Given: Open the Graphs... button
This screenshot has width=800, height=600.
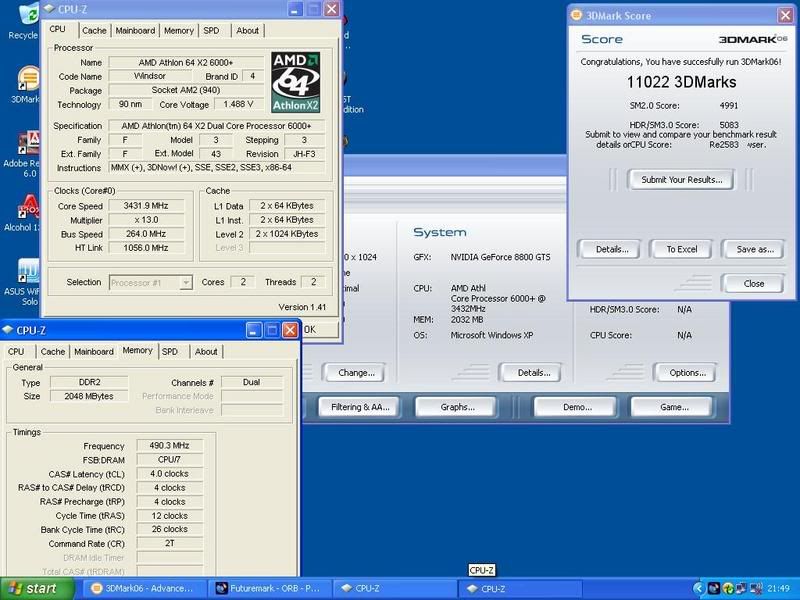Looking at the screenshot, I should tap(457, 407).
